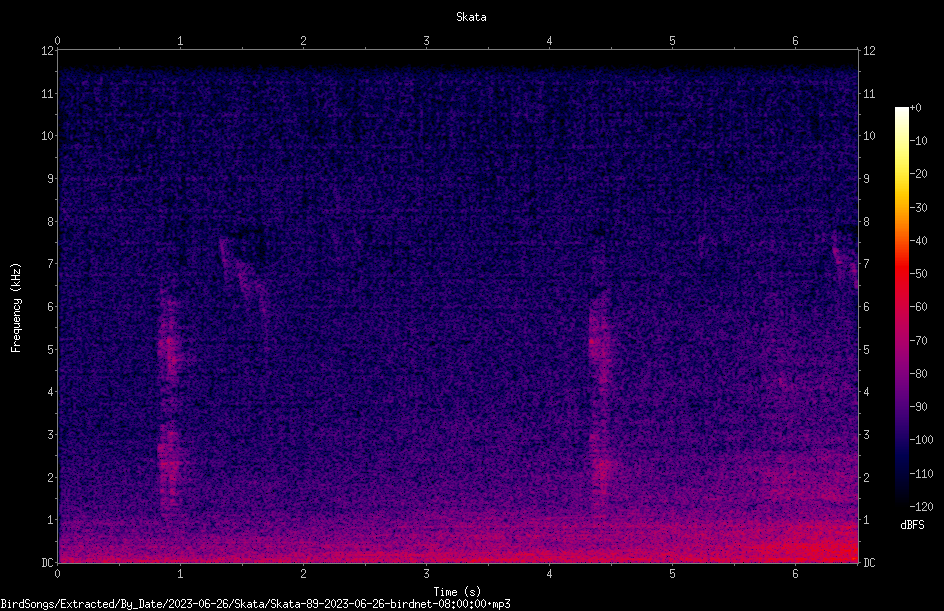944x611 pixels.
Task: Click the '10' tick label on the left frequency axis
Action: tap(47, 136)
